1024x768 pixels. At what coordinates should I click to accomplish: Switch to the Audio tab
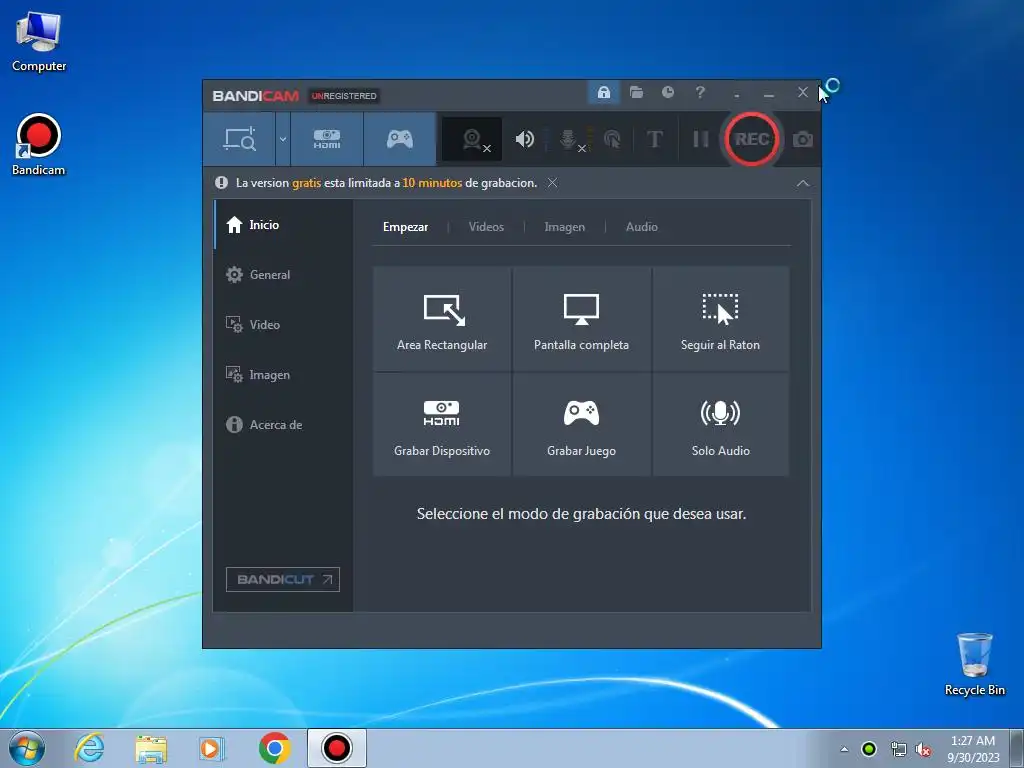click(x=641, y=227)
